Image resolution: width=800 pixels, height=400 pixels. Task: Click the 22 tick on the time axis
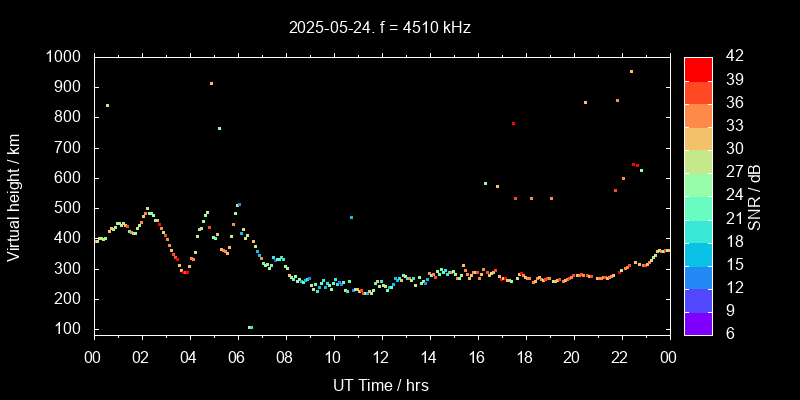pos(620,357)
